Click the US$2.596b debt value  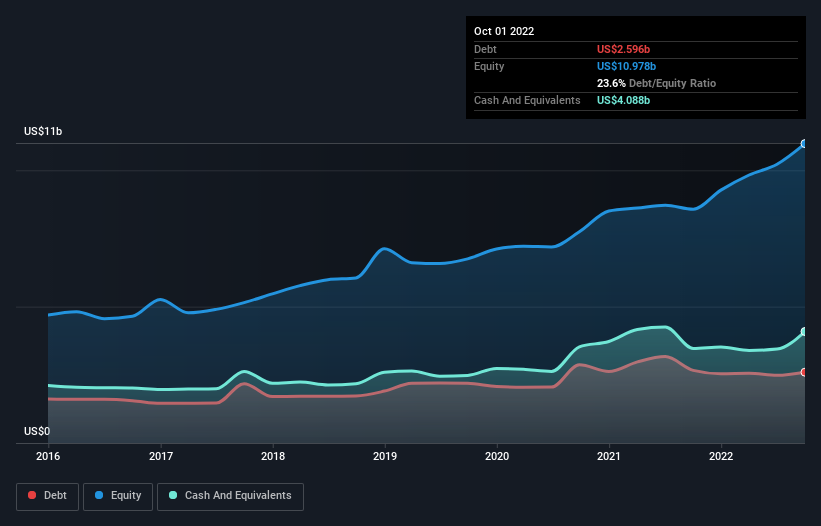[623, 49]
